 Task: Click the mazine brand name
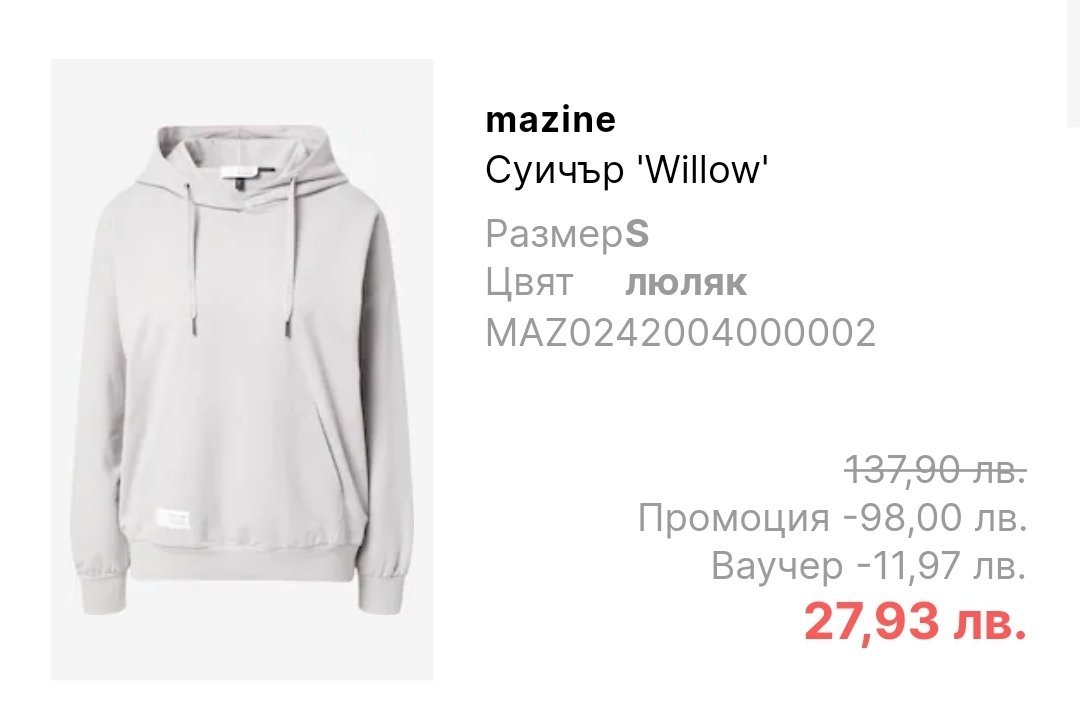pos(550,120)
